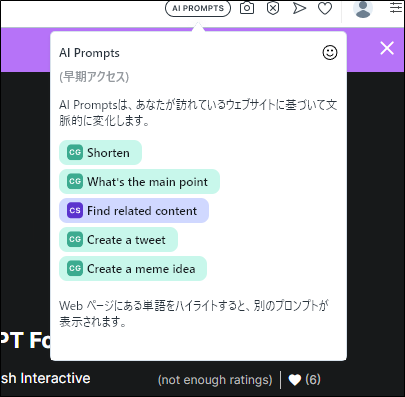Close the purple banner with X
405x397 pixels.
point(387,48)
